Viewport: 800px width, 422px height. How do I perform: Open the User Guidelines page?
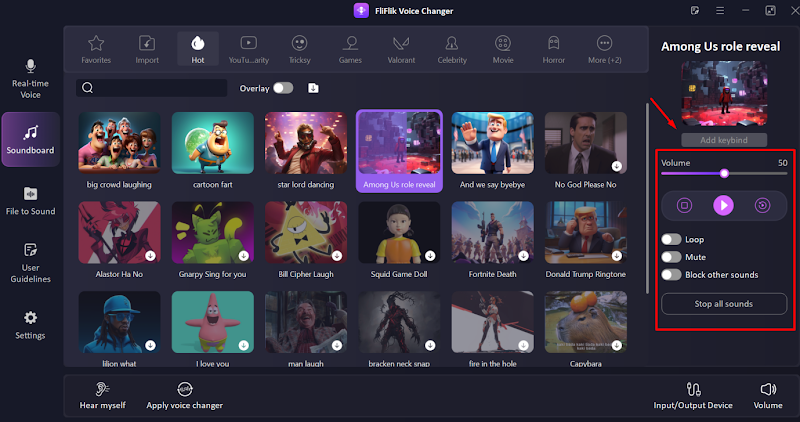[x=30, y=262]
